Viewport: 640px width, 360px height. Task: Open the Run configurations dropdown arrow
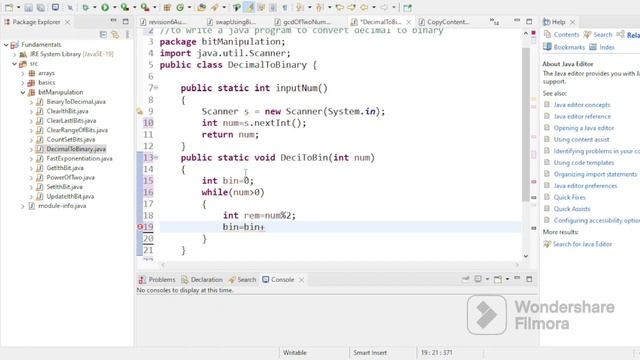[x=114, y=7]
